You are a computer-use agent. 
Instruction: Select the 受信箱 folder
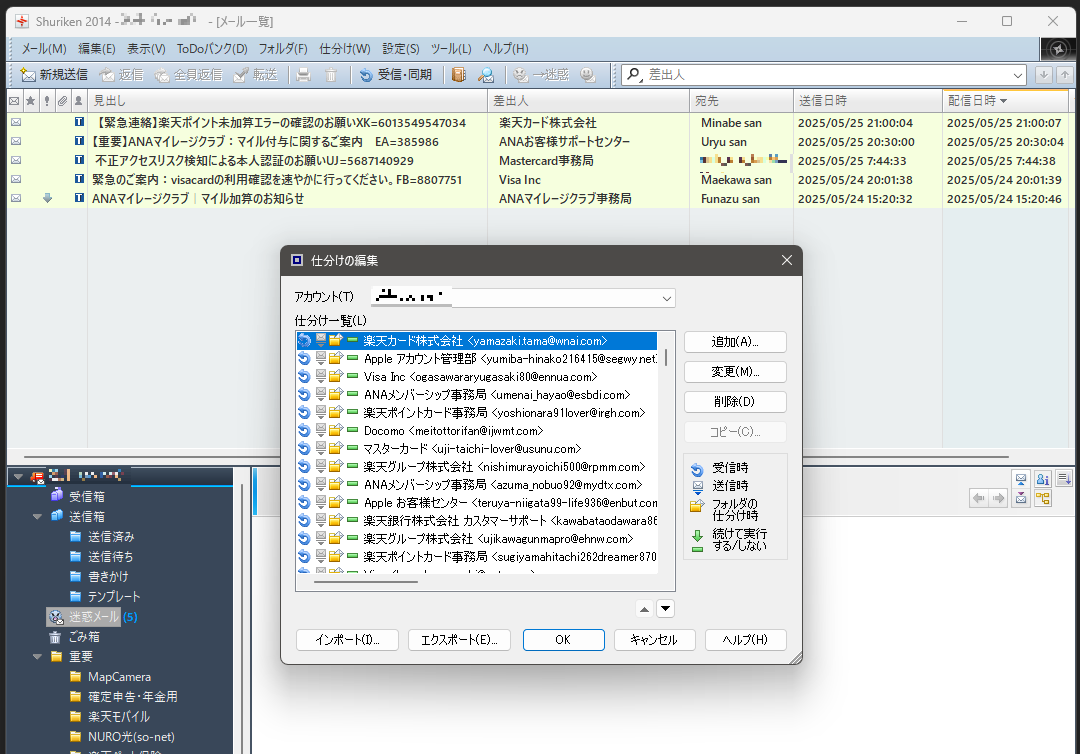pyautogui.click(x=77, y=496)
